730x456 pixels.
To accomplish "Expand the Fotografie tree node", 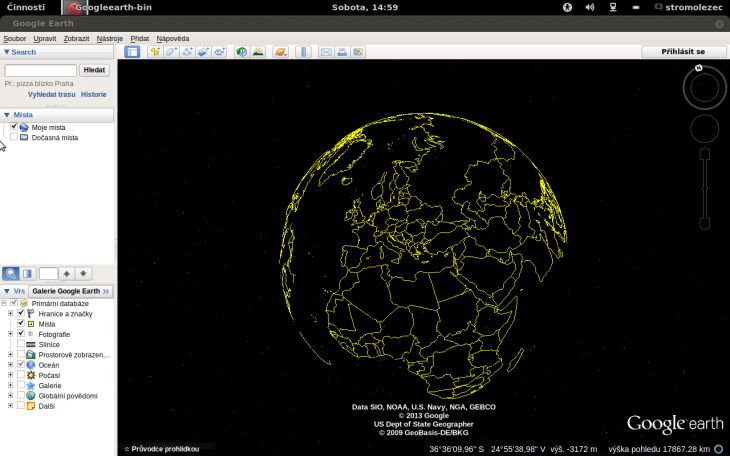I will pos(10,334).
